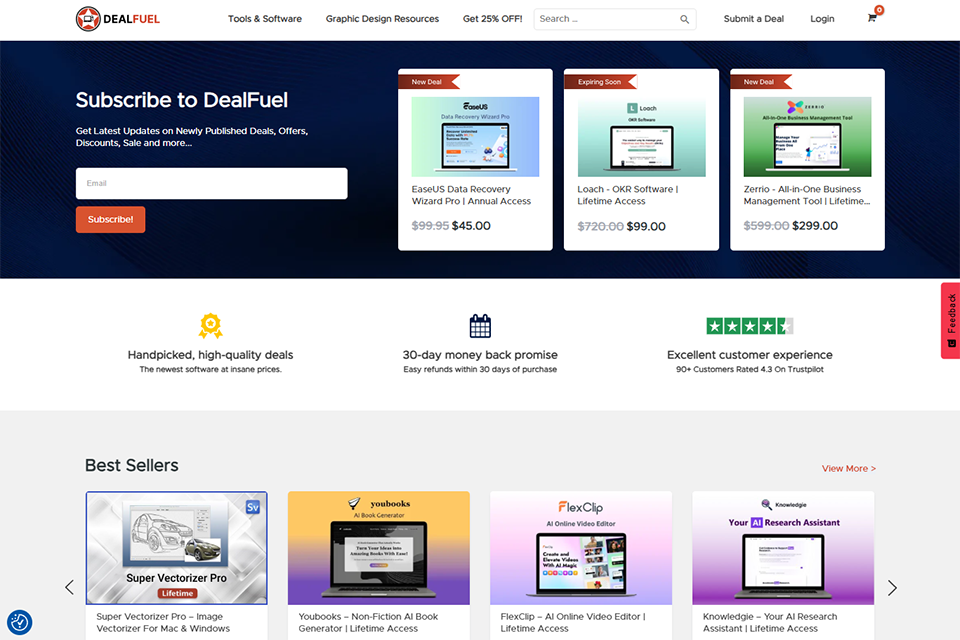Open Graphic Design Resources menu

(x=382, y=19)
